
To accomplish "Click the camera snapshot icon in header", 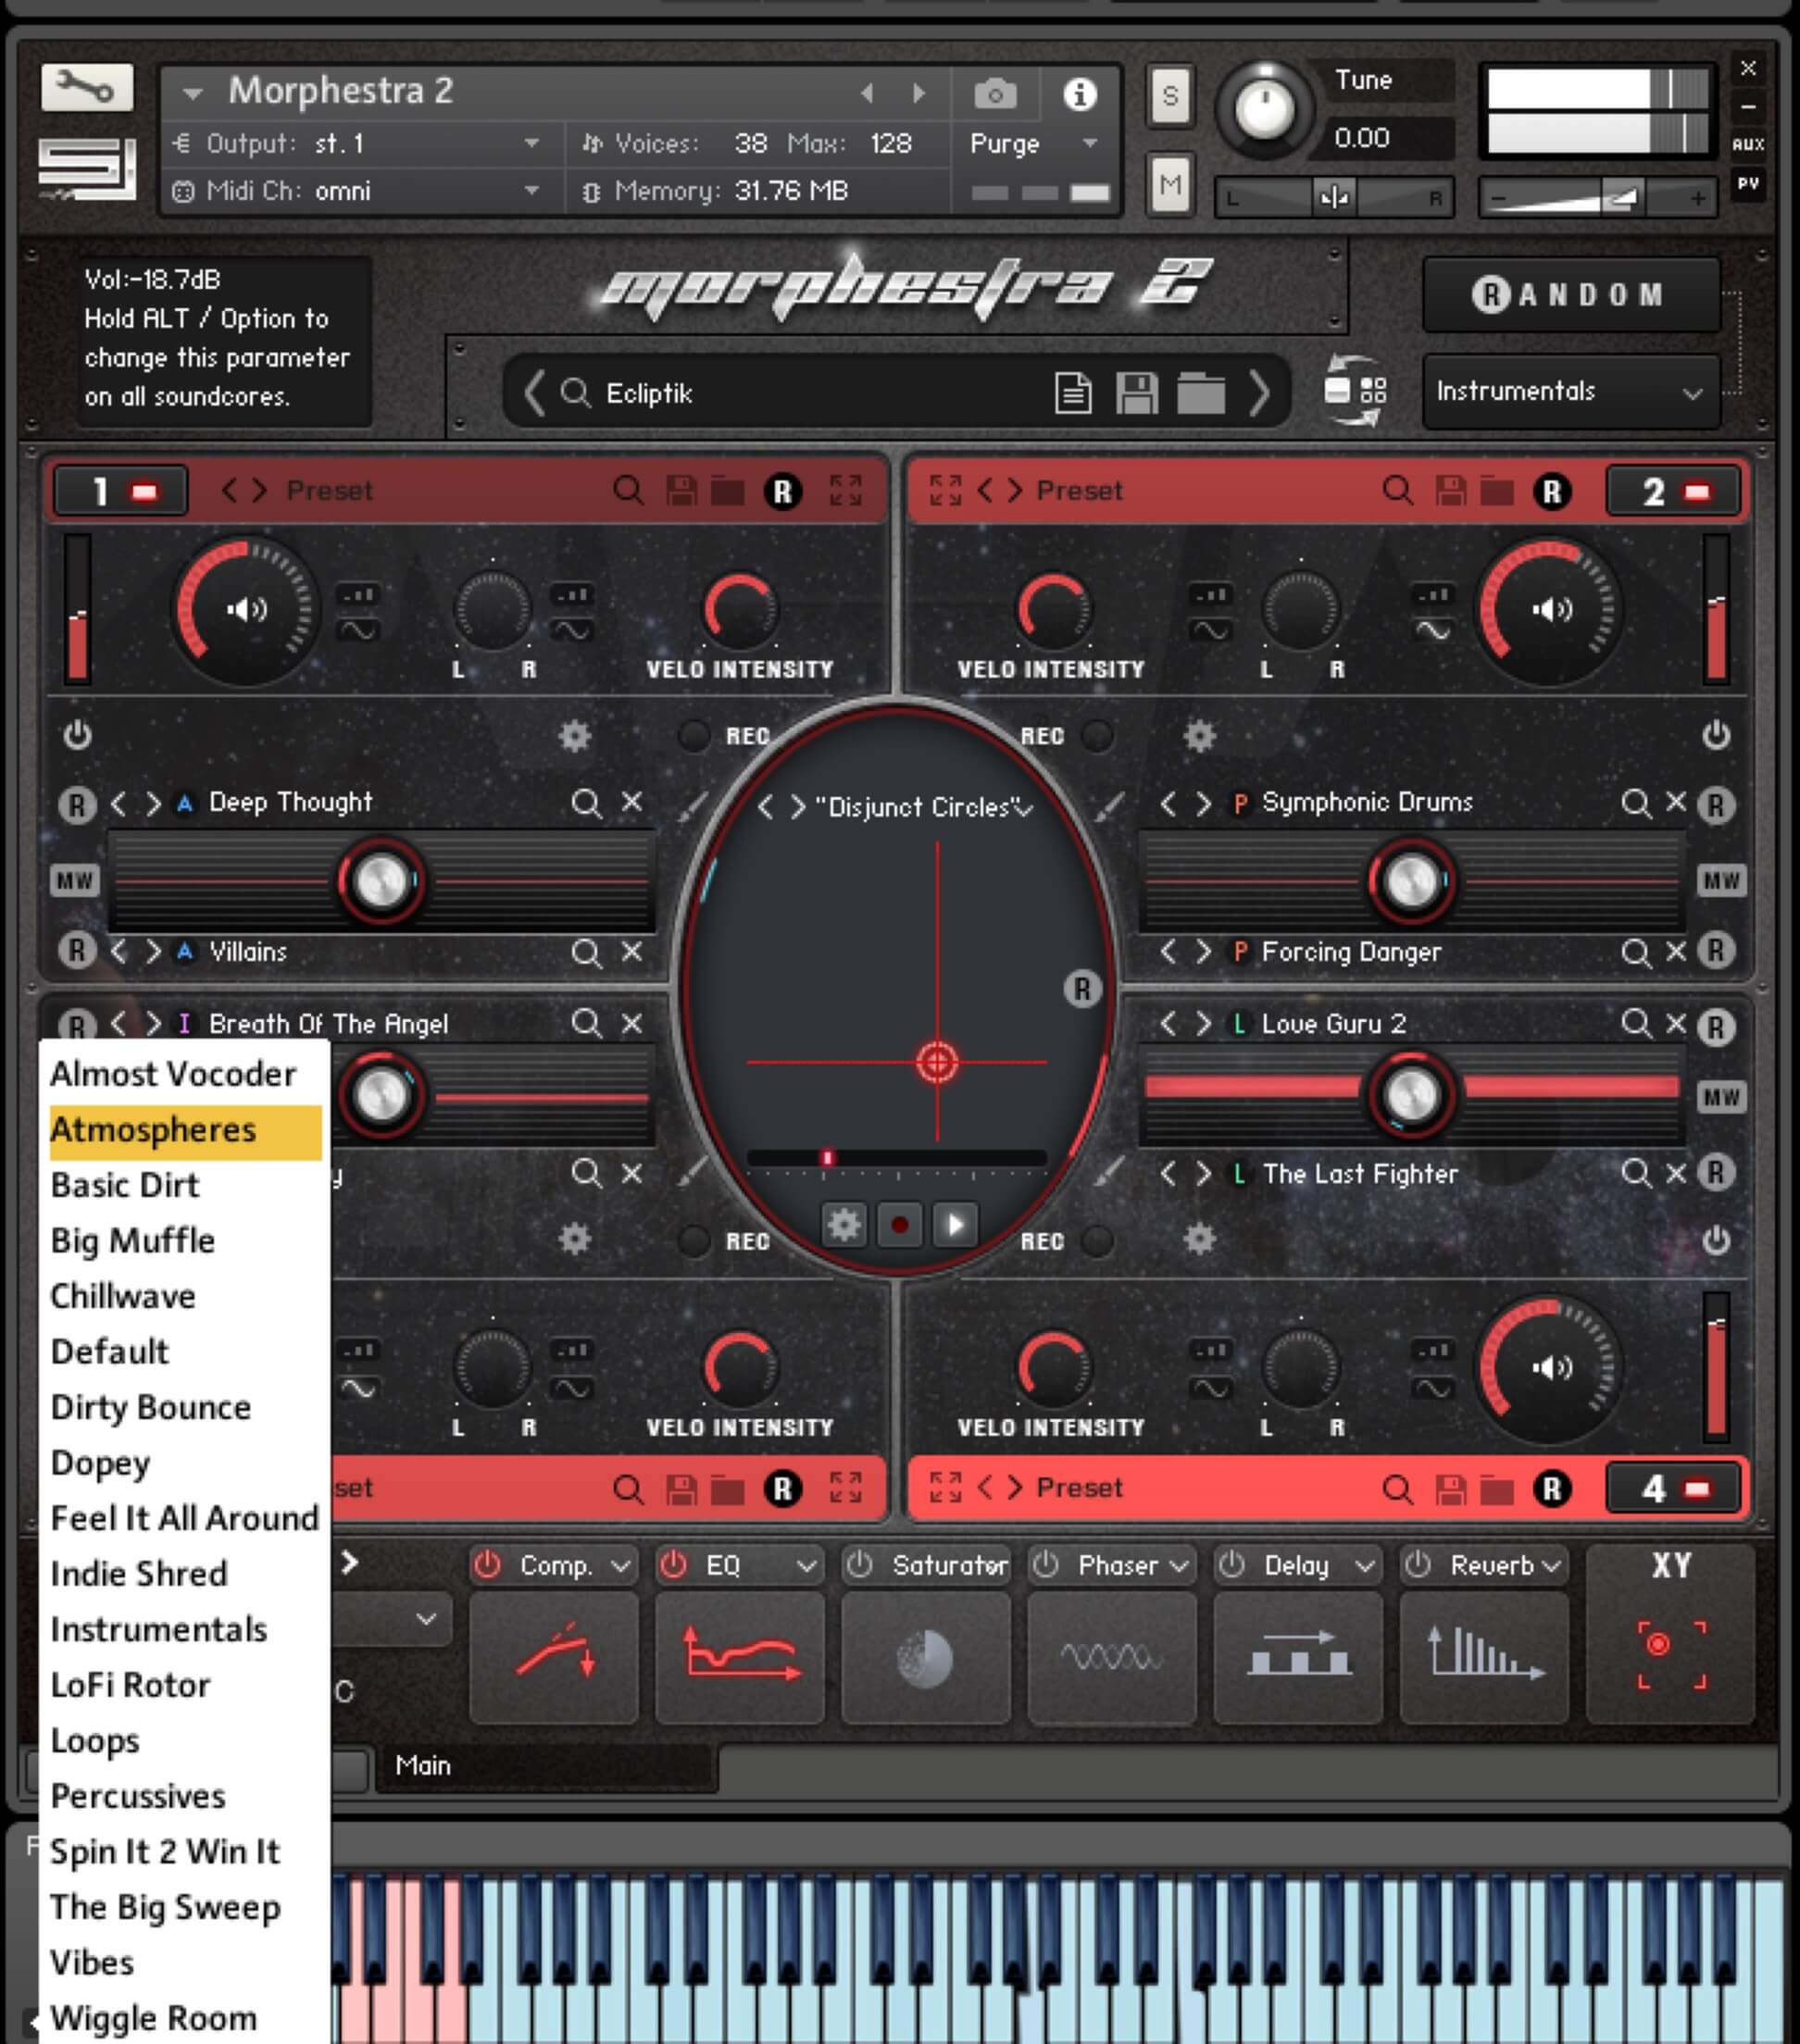I will [994, 94].
